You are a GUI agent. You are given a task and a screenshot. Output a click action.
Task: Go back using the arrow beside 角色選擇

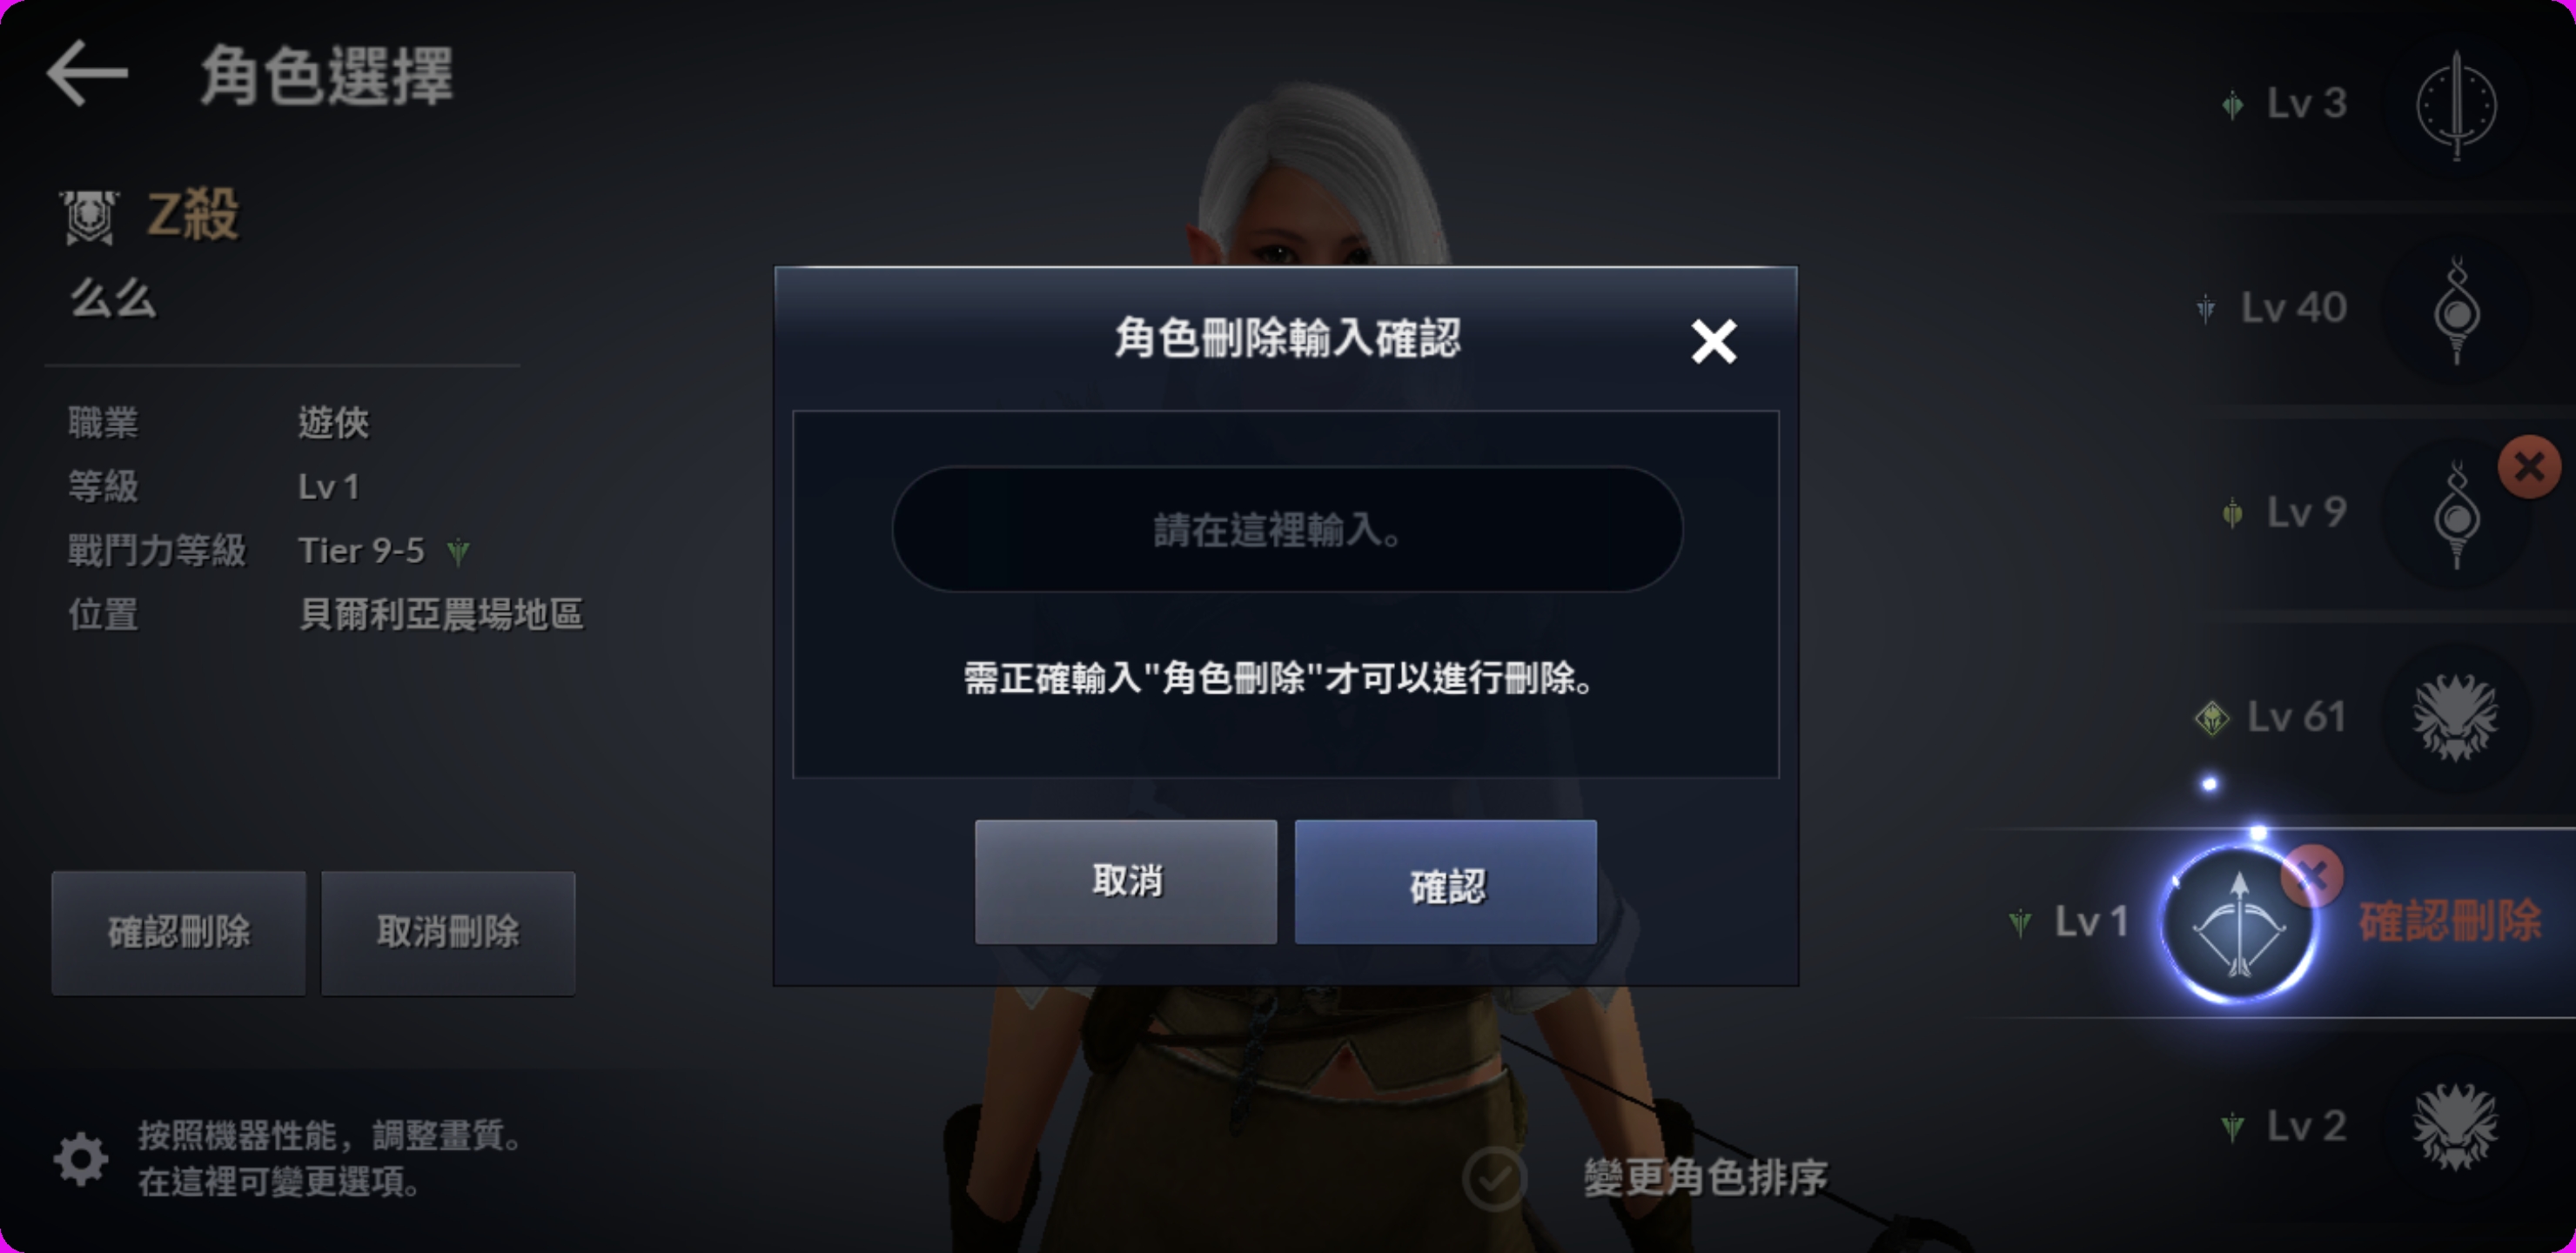(88, 73)
